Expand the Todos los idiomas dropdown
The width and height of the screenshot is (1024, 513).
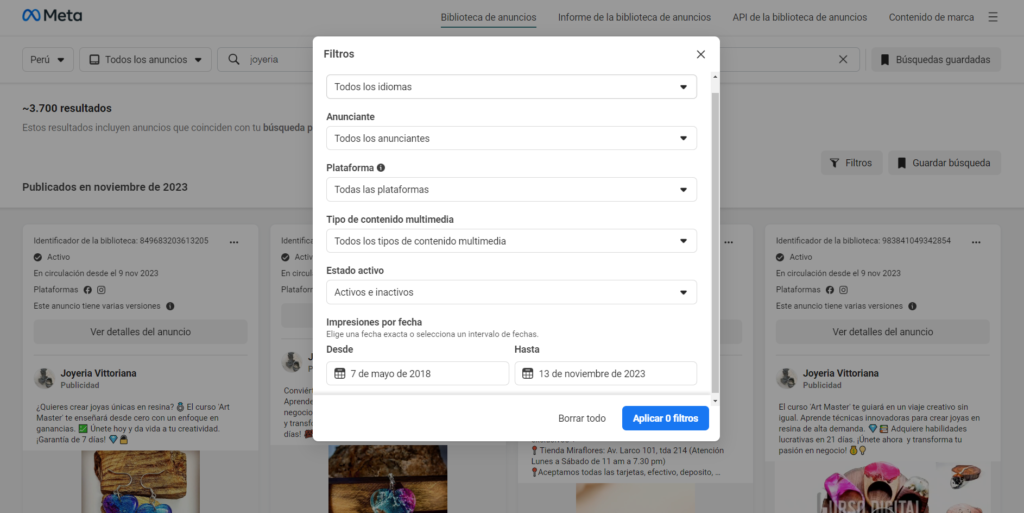tap(511, 87)
